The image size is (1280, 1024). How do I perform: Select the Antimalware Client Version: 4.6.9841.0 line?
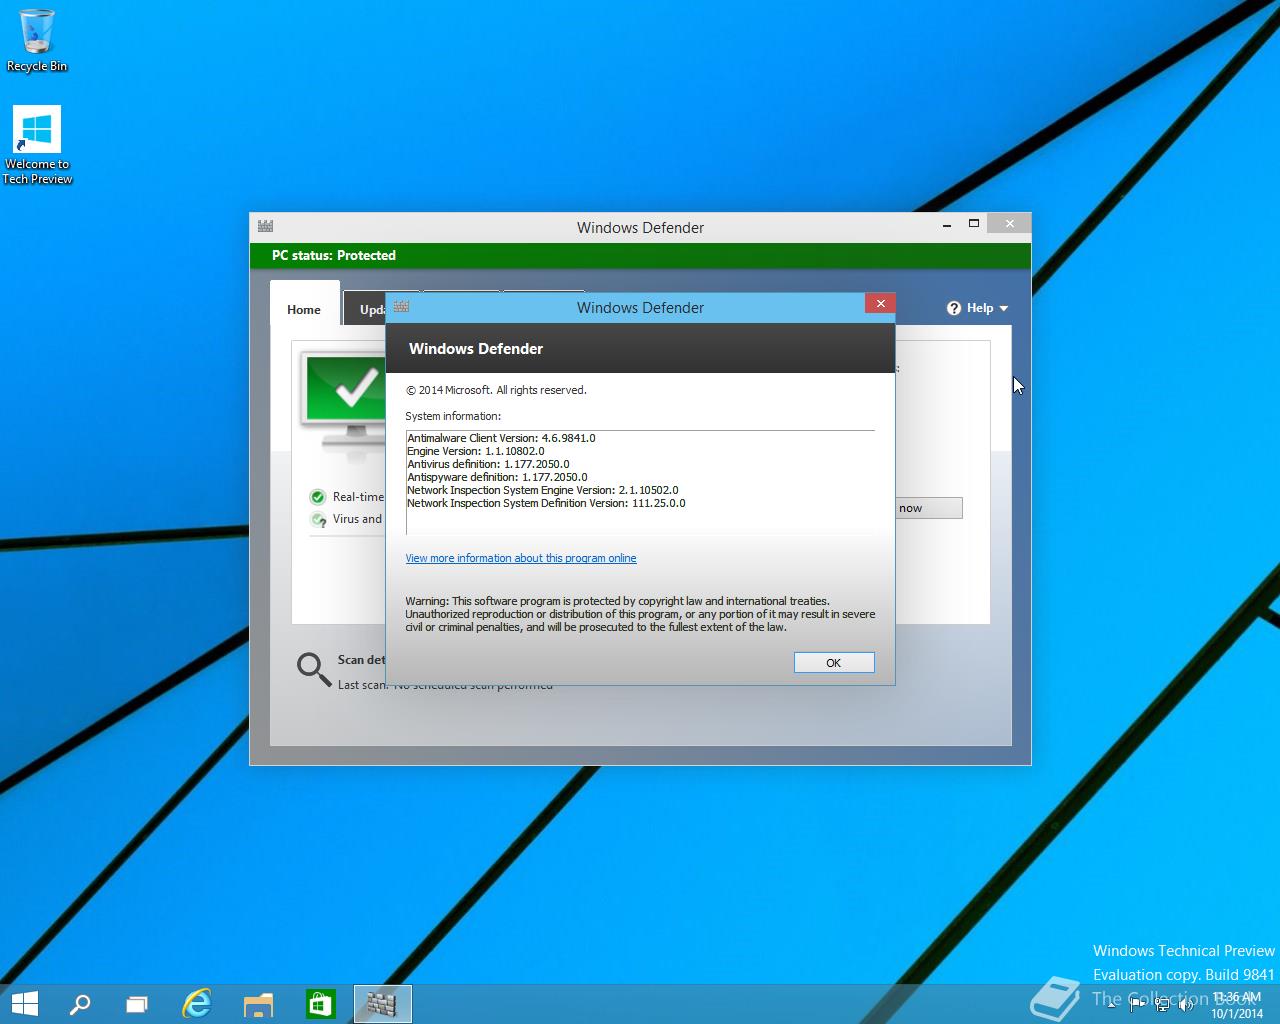pyautogui.click(x=501, y=438)
